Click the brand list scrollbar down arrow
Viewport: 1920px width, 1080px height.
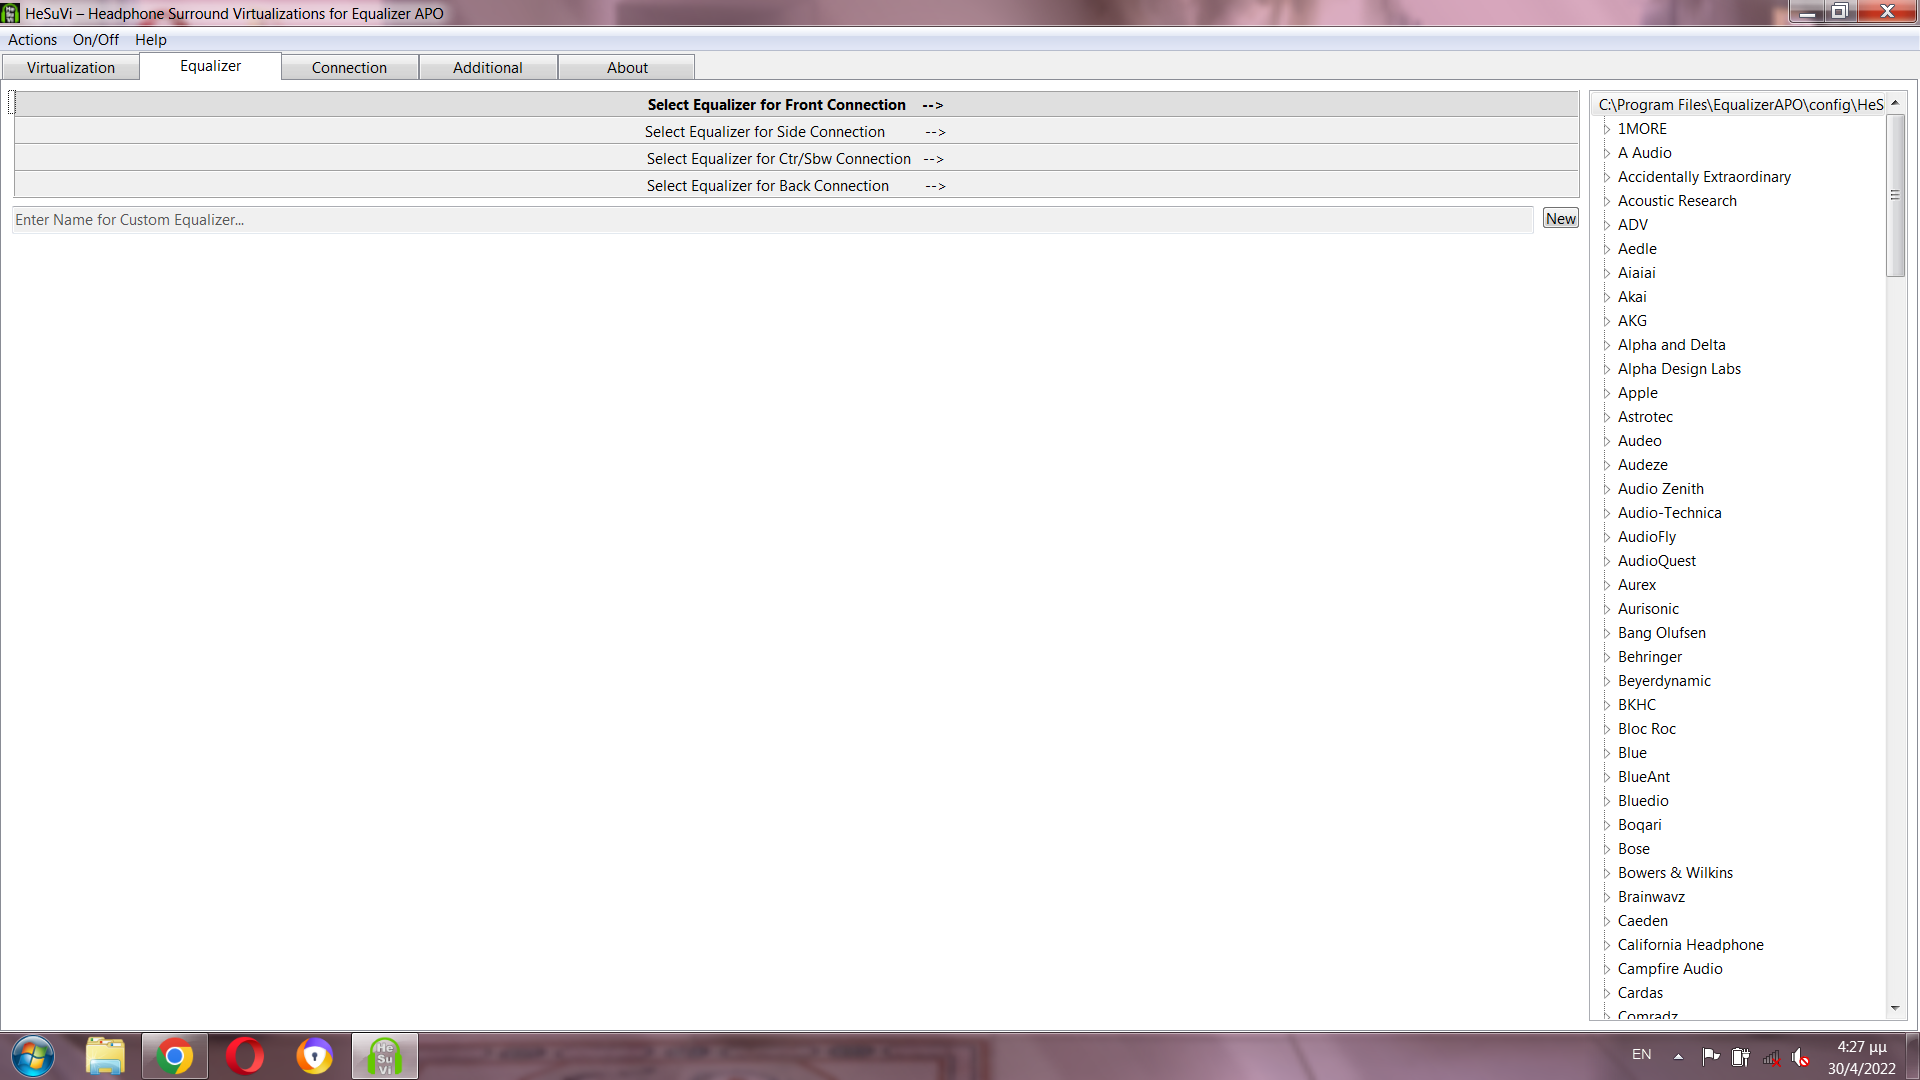1895,1008
